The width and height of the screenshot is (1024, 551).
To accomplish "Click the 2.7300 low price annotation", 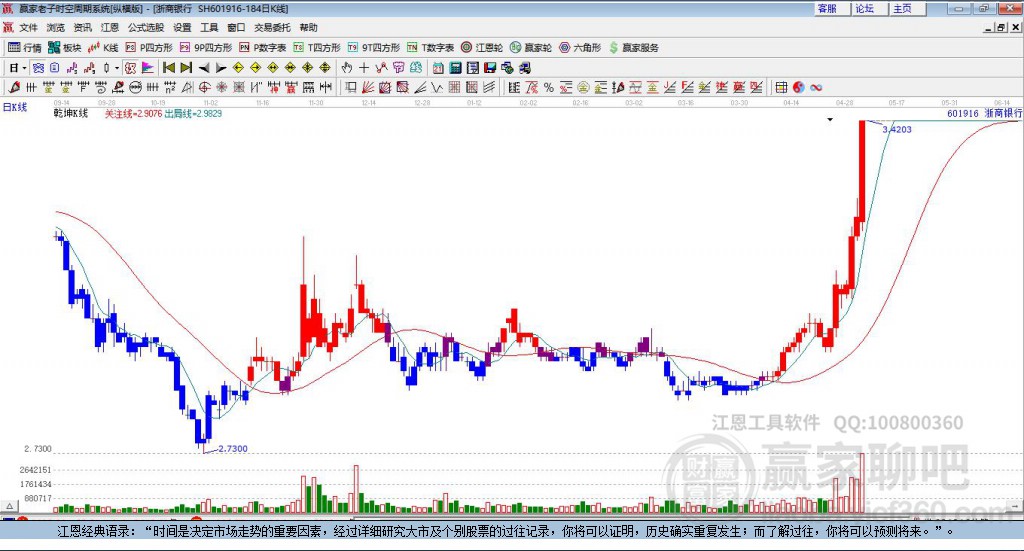I will [232, 449].
